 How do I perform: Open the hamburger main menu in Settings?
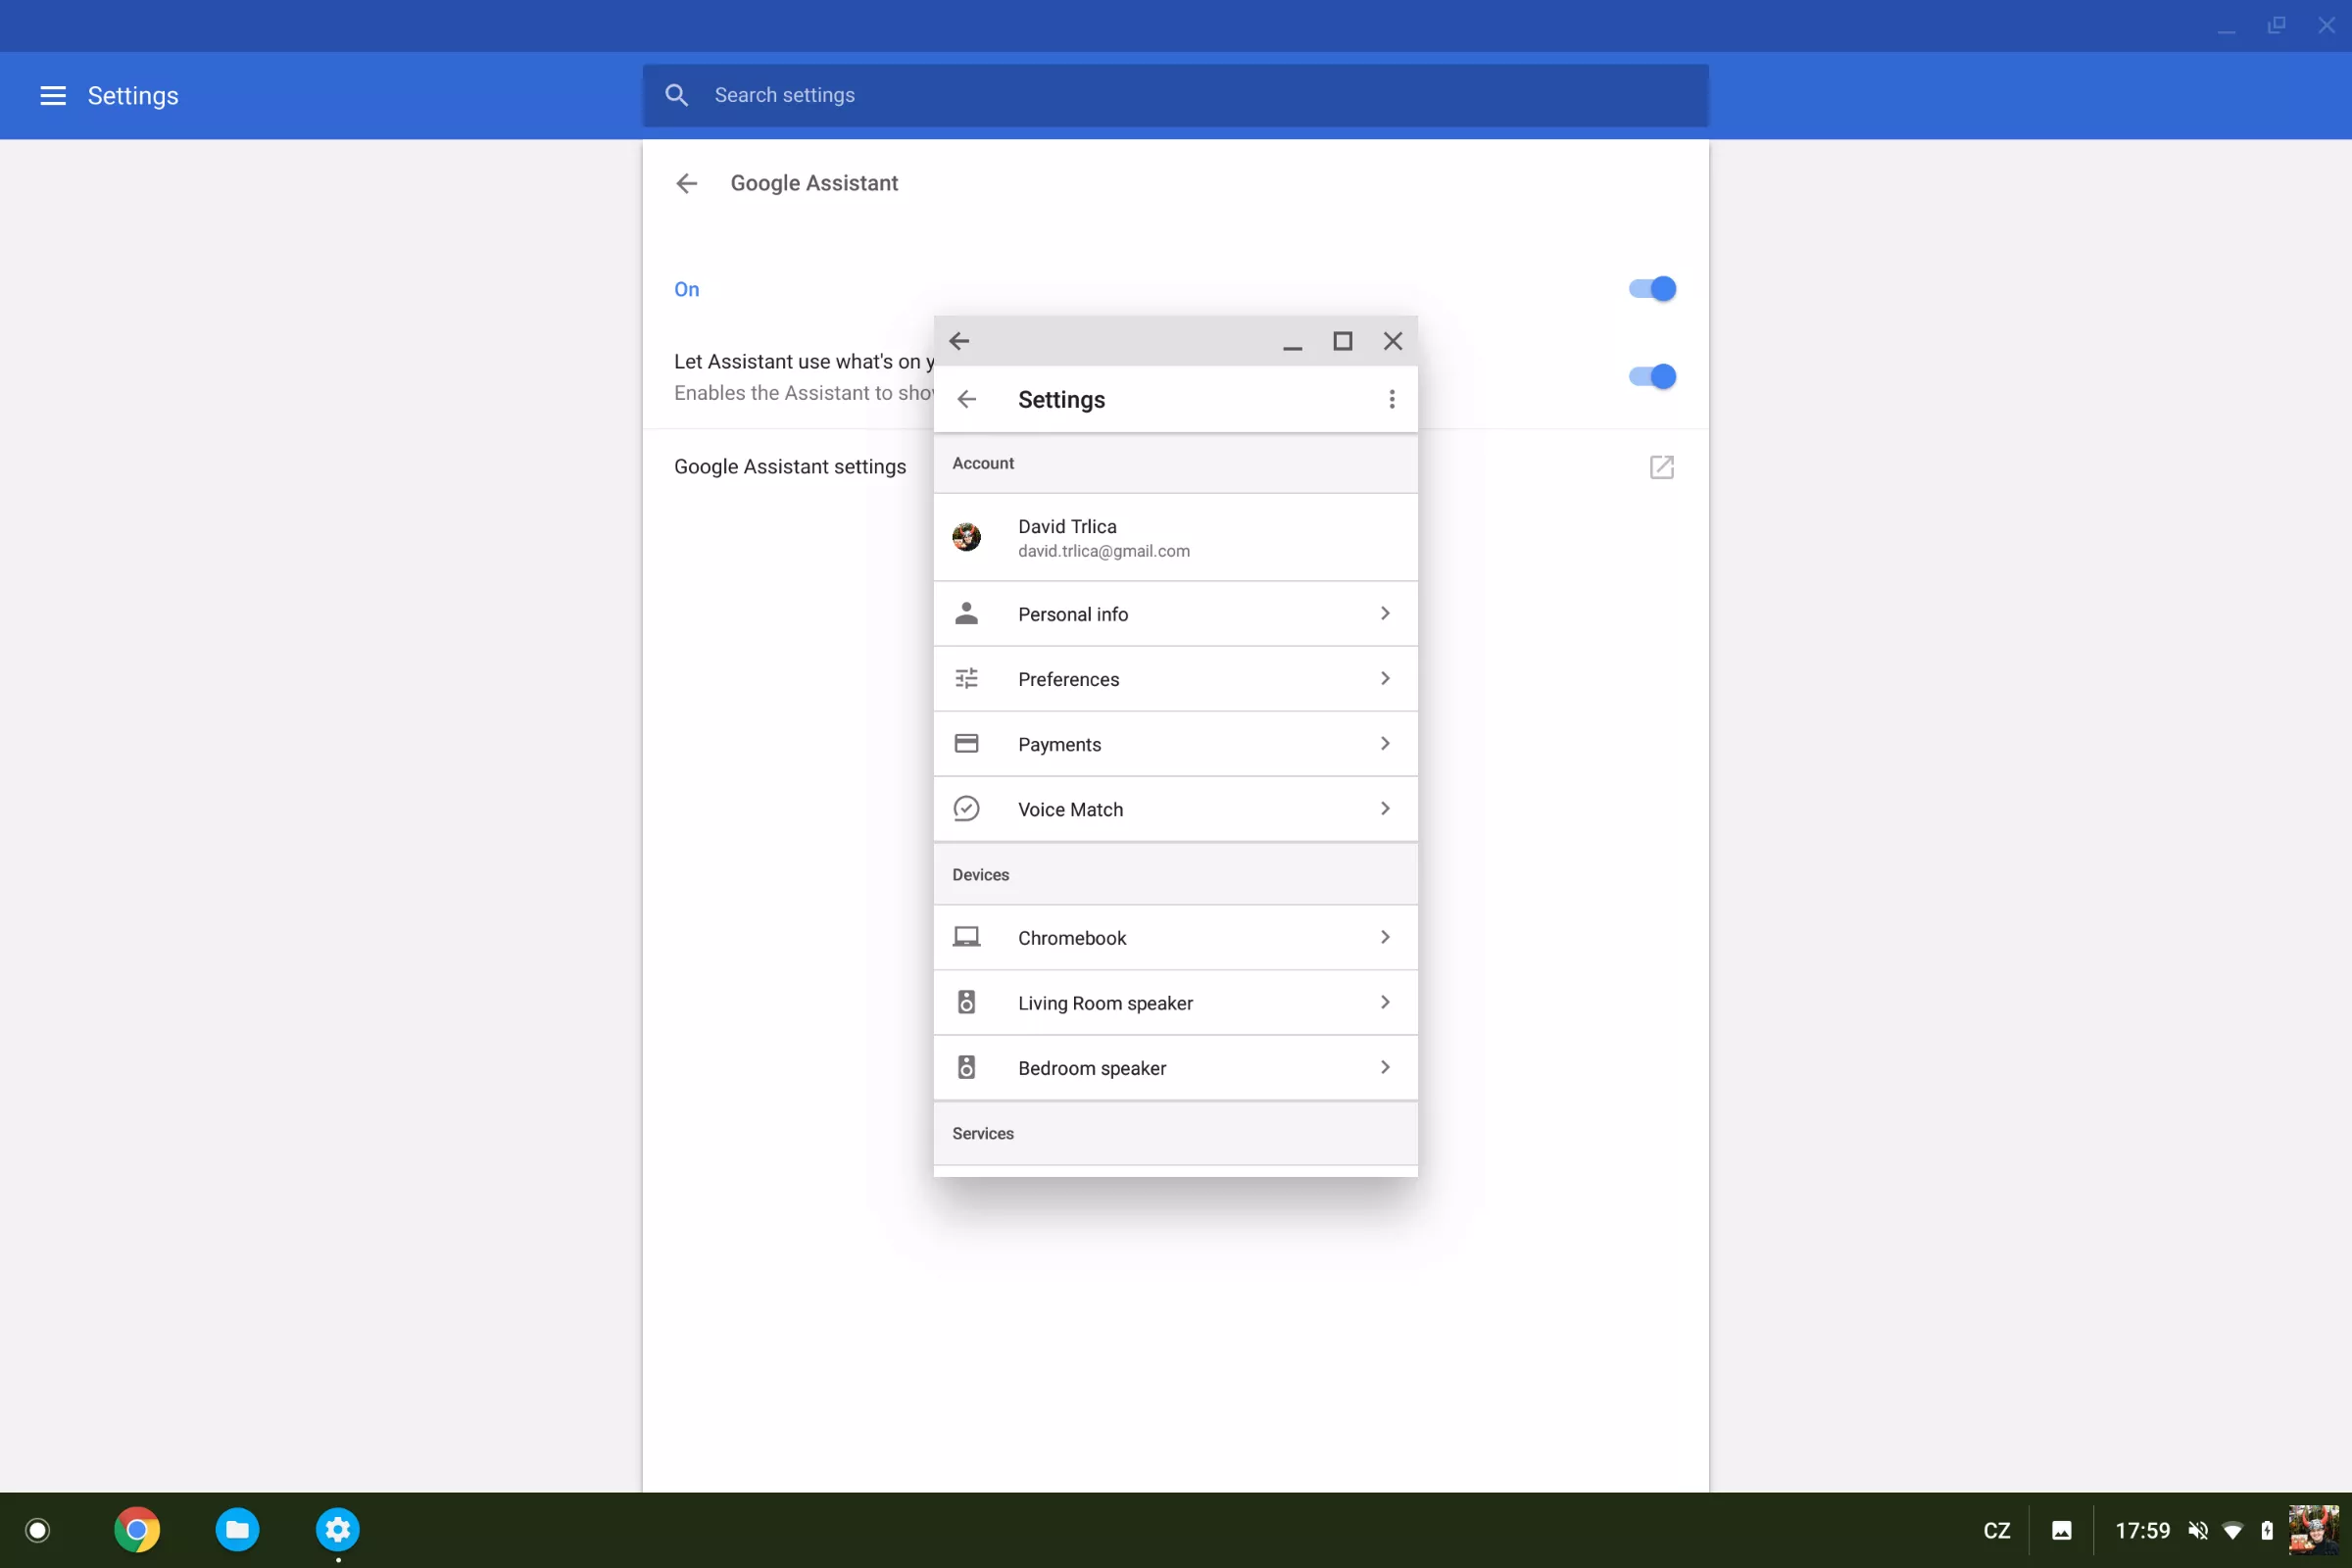click(53, 95)
